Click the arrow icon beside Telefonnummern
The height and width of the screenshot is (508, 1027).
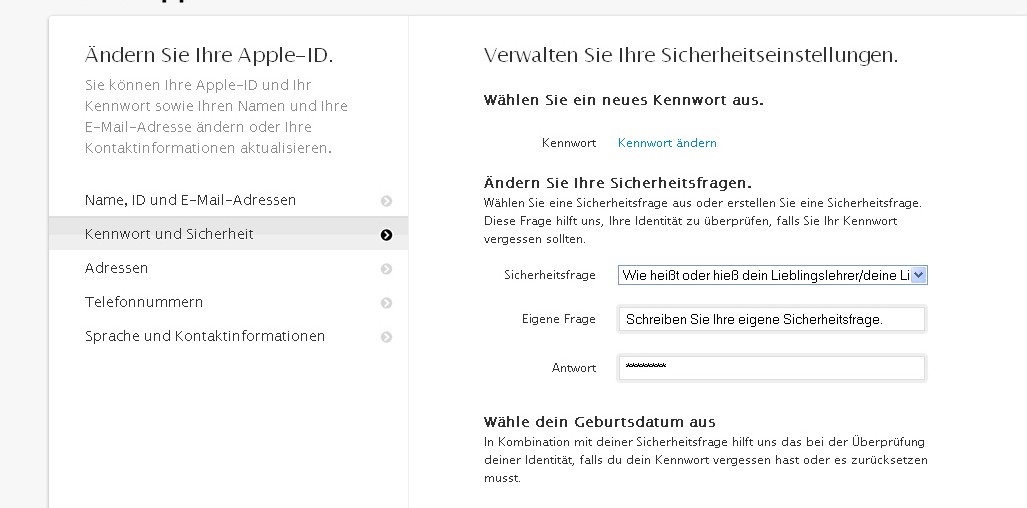pyautogui.click(x=386, y=303)
